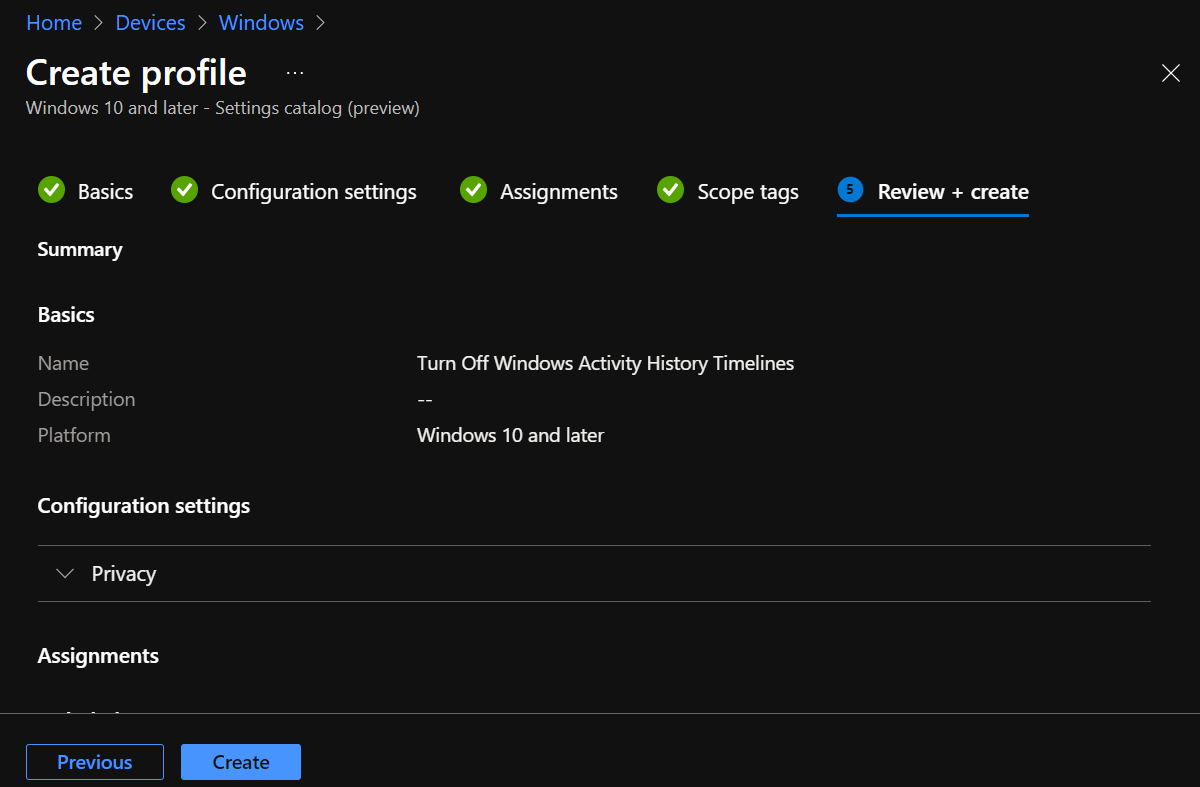Go to the Basics step label
The height and width of the screenshot is (787, 1200).
105,192
